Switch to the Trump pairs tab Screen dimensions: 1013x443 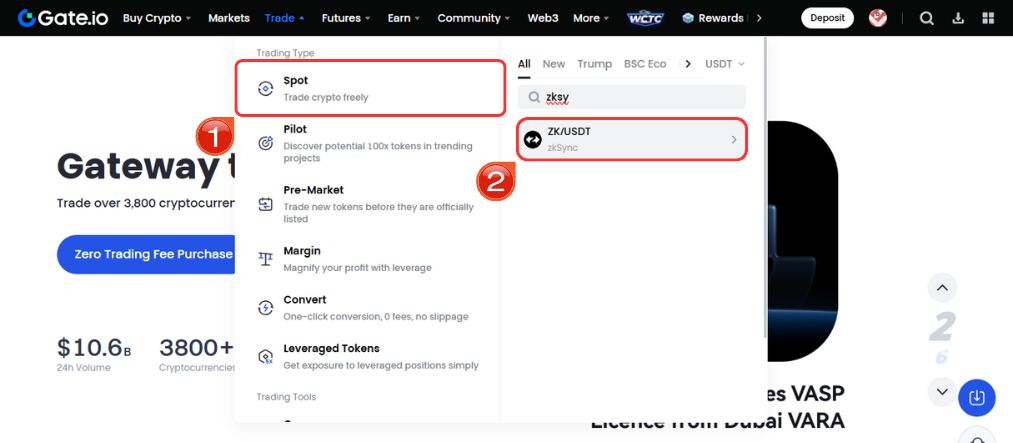click(x=594, y=64)
